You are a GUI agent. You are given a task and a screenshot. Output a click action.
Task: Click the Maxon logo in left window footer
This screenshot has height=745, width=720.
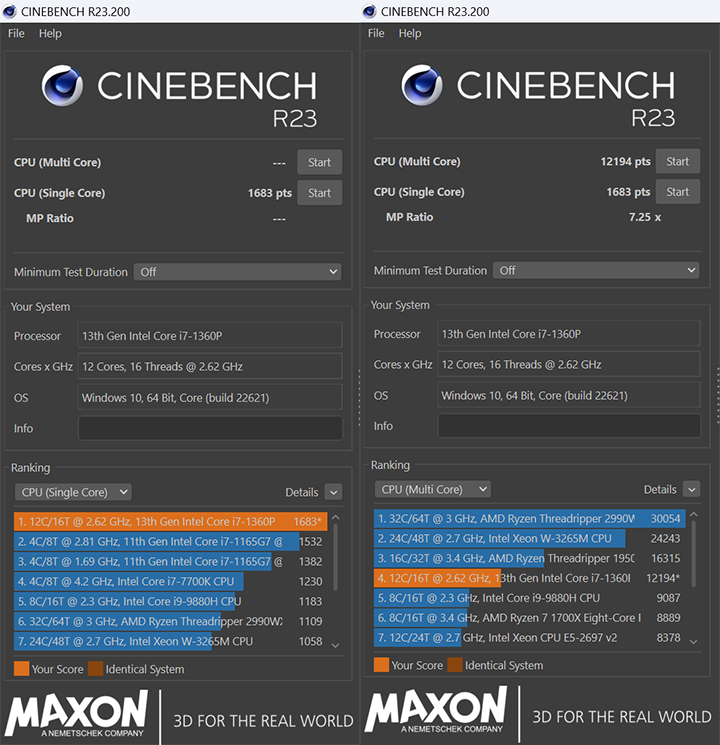pyautogui.click(x=76, y=715)
